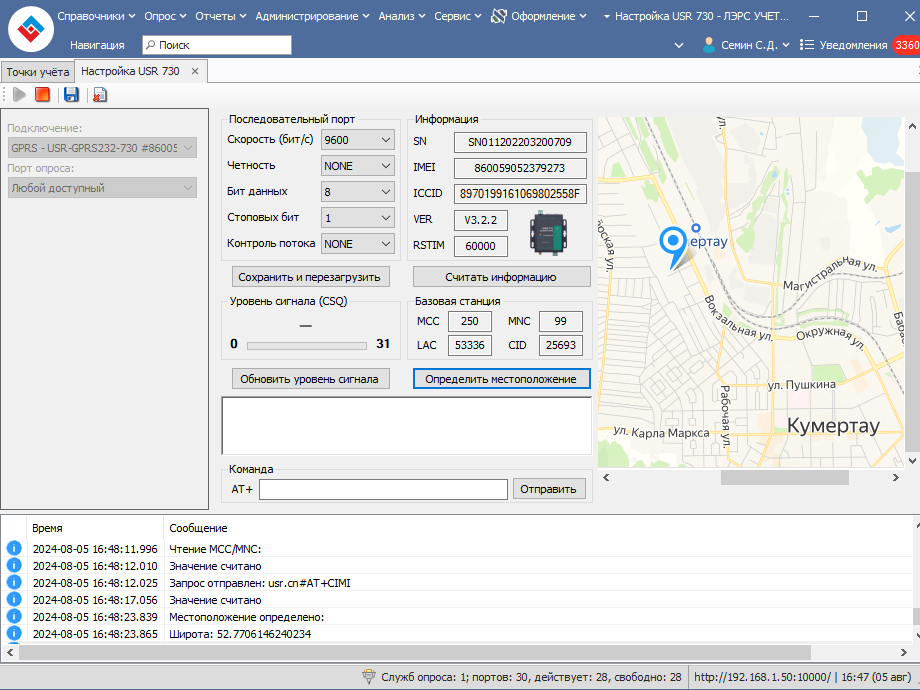
Task: Click the grayed-out start play icon
Action: click(19, 95)
